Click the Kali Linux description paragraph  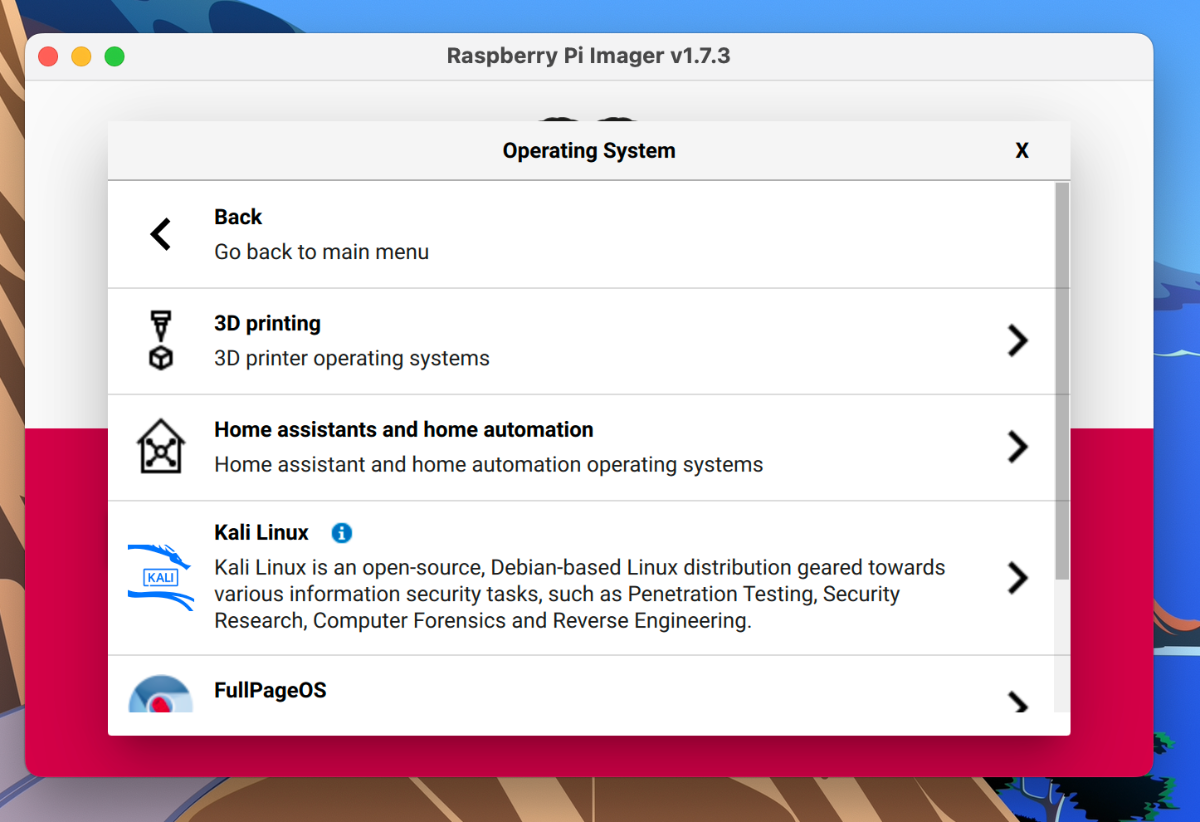580,594
